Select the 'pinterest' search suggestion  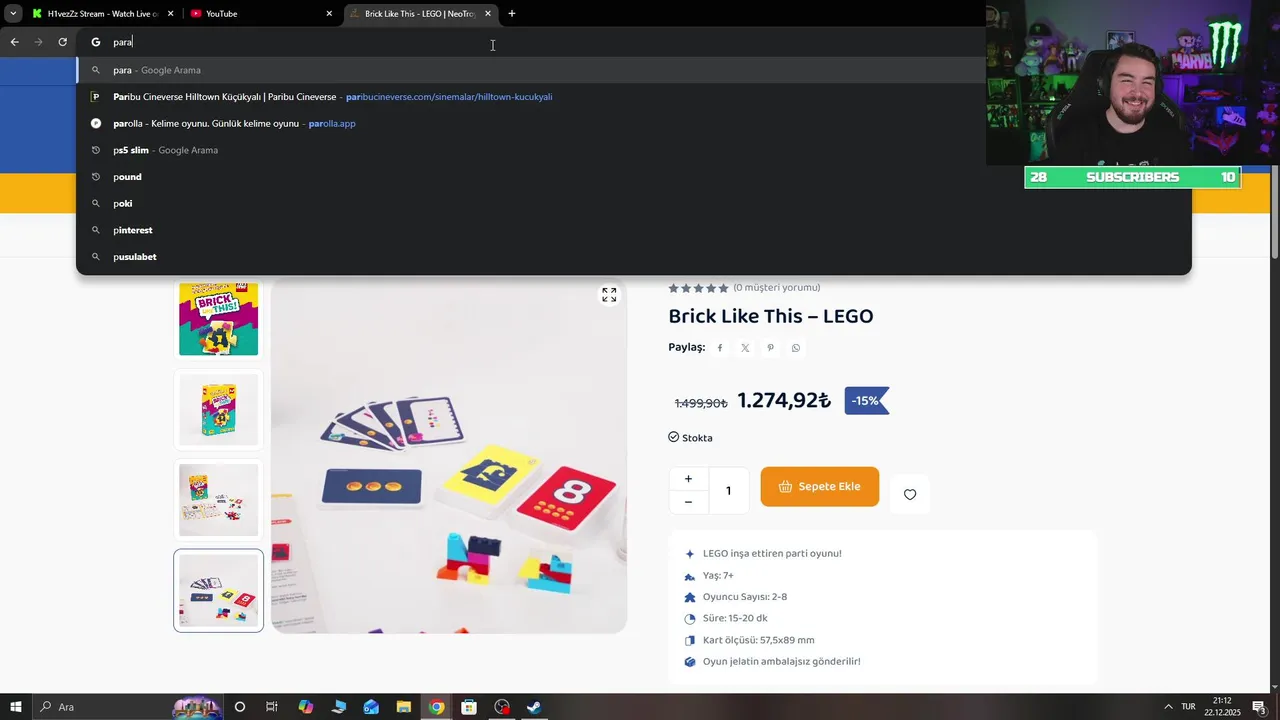pyautogui.click(x=634, y=230)
